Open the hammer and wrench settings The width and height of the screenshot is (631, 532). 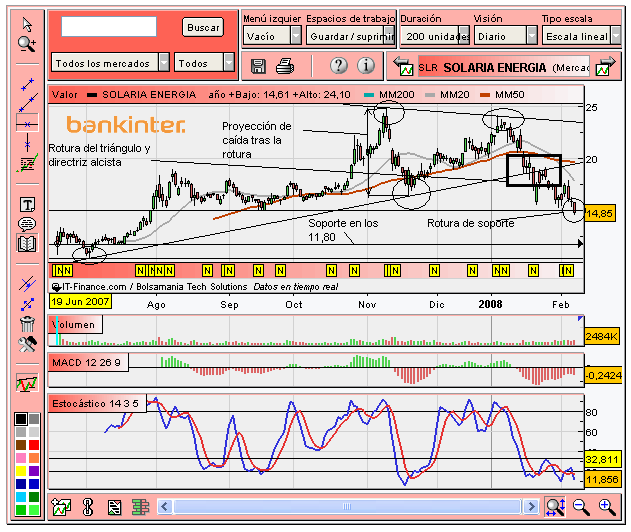point(27,344)
